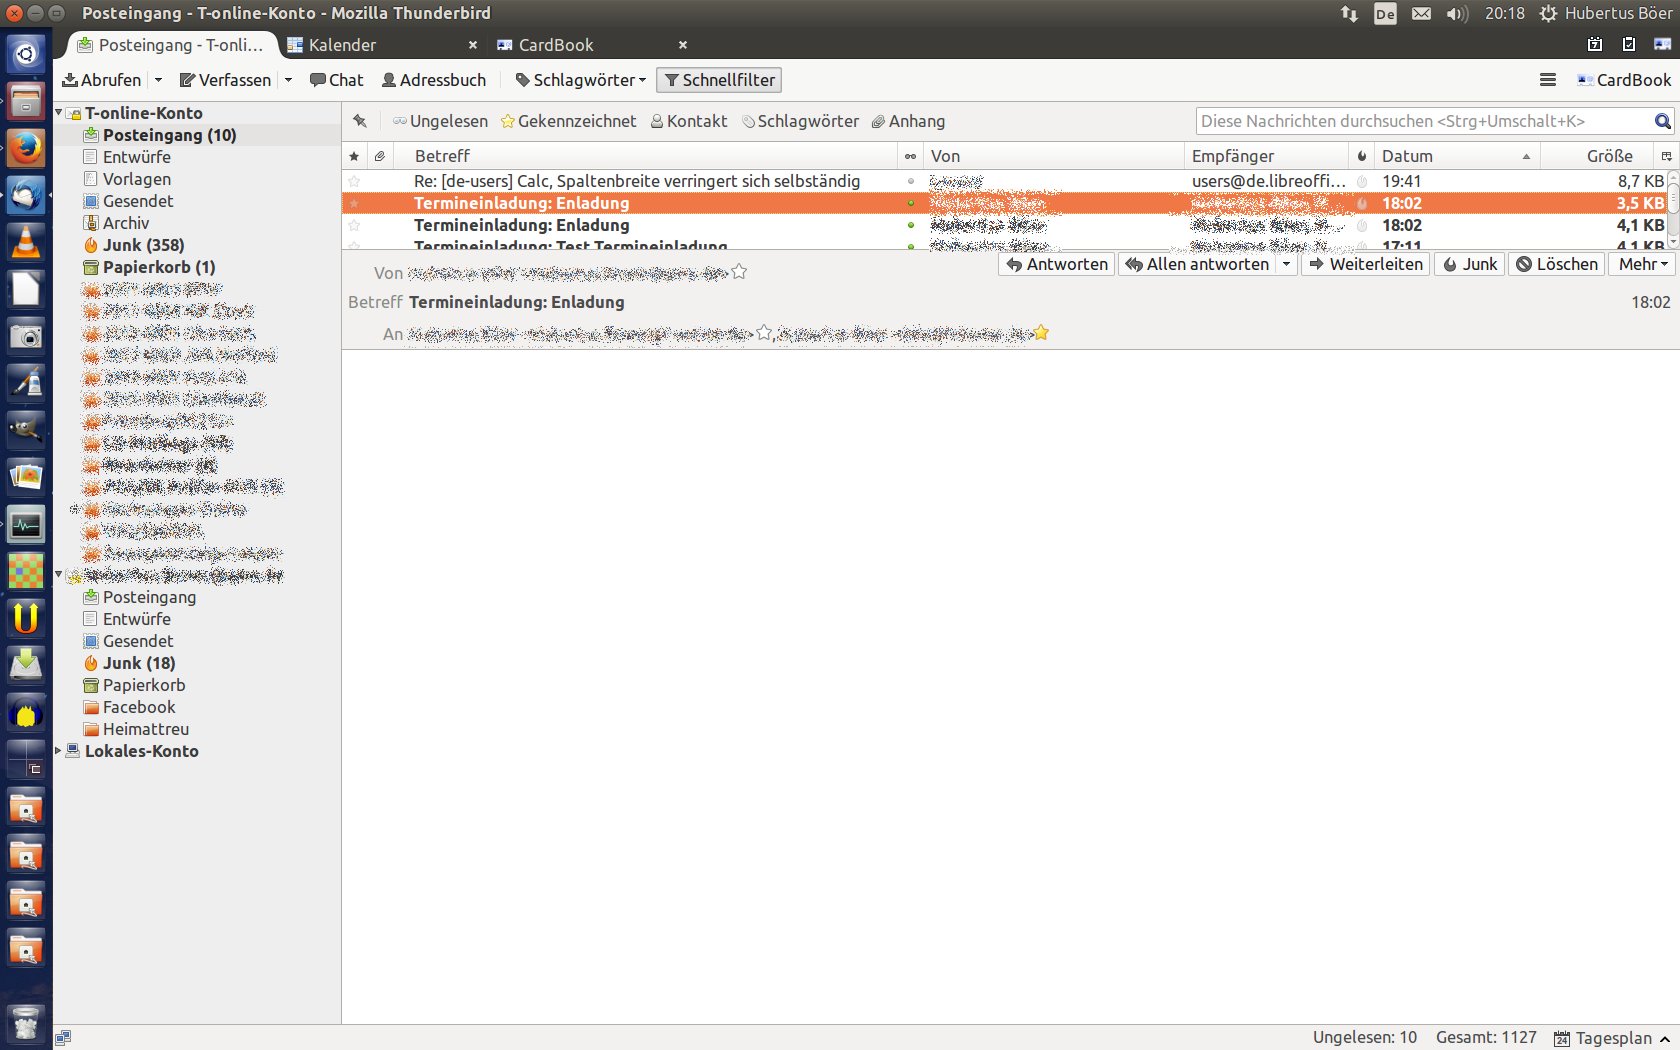
Task: Star the sender in the Von line
Action: coord(739,271)
